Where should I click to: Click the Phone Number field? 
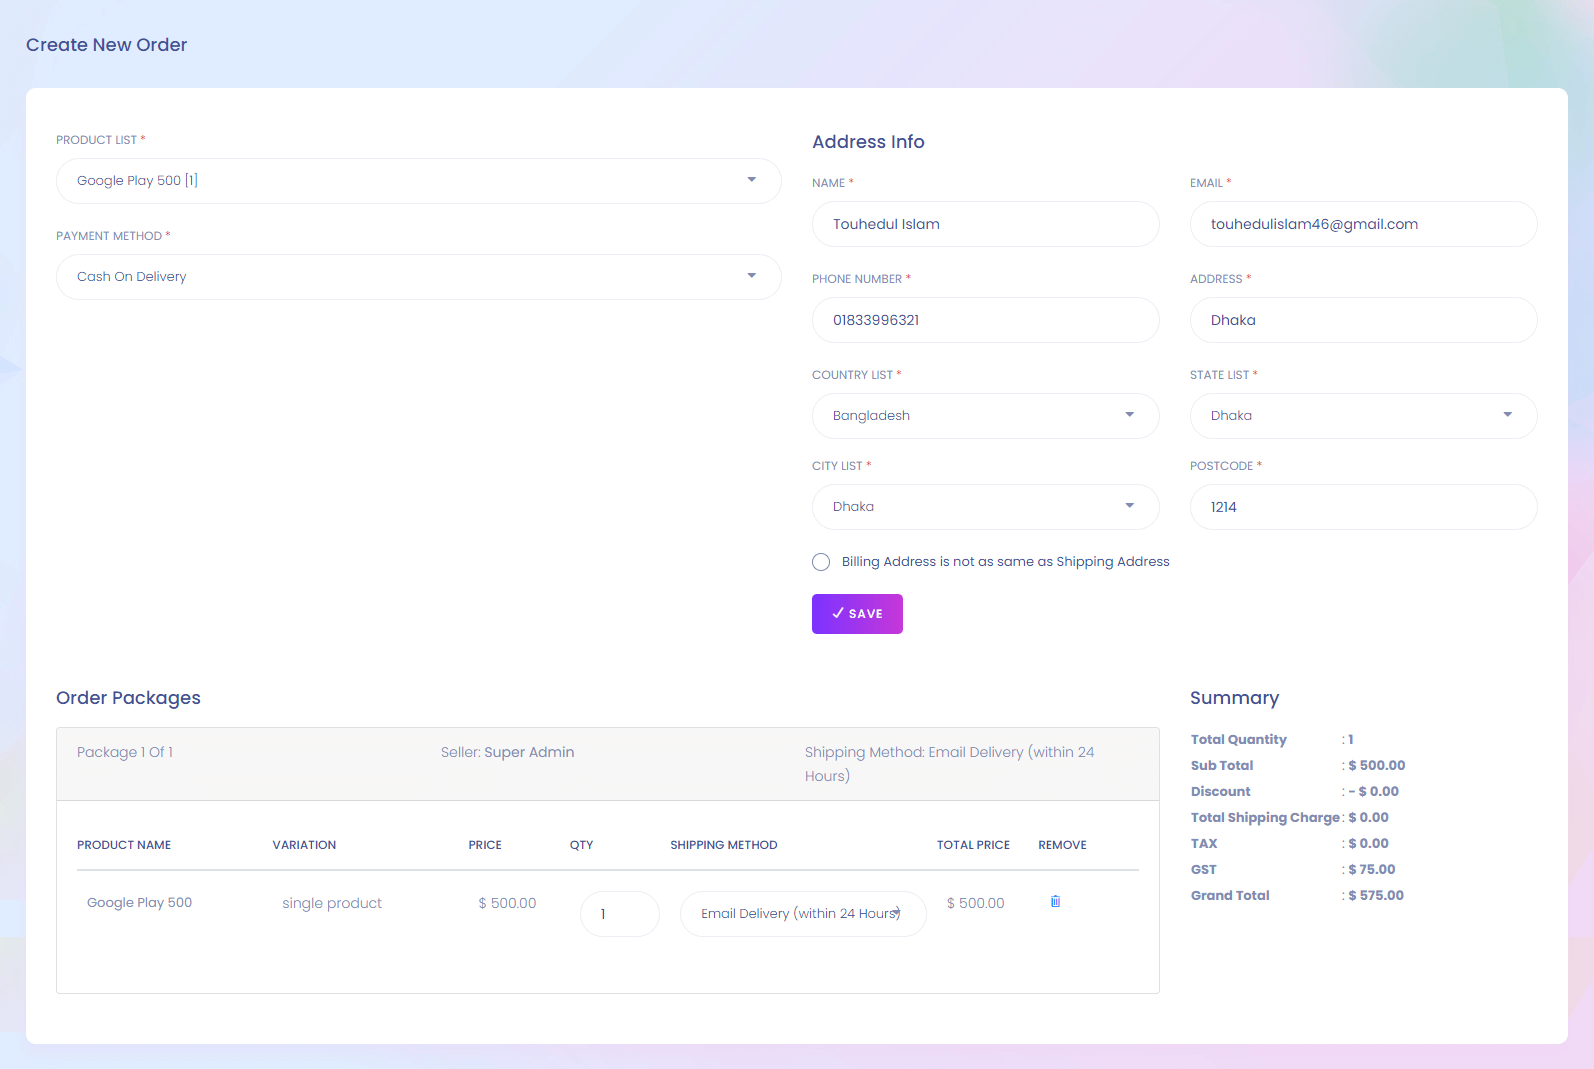pos(985,320)
